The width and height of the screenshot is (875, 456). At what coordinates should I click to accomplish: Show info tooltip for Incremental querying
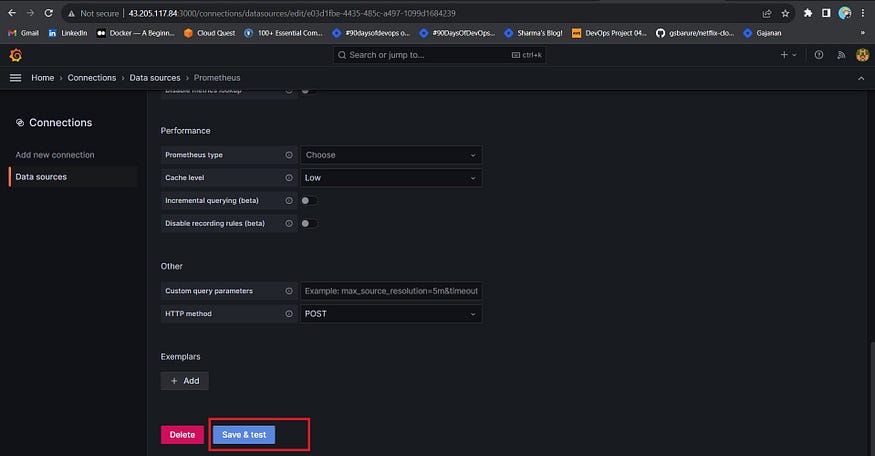289,201
